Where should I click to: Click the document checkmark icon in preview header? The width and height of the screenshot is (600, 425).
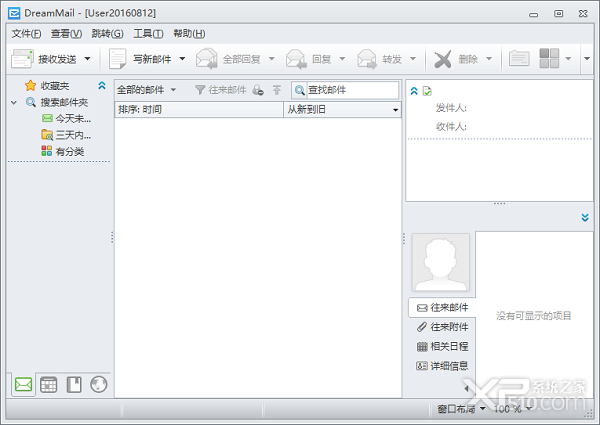tap(427, 91)
